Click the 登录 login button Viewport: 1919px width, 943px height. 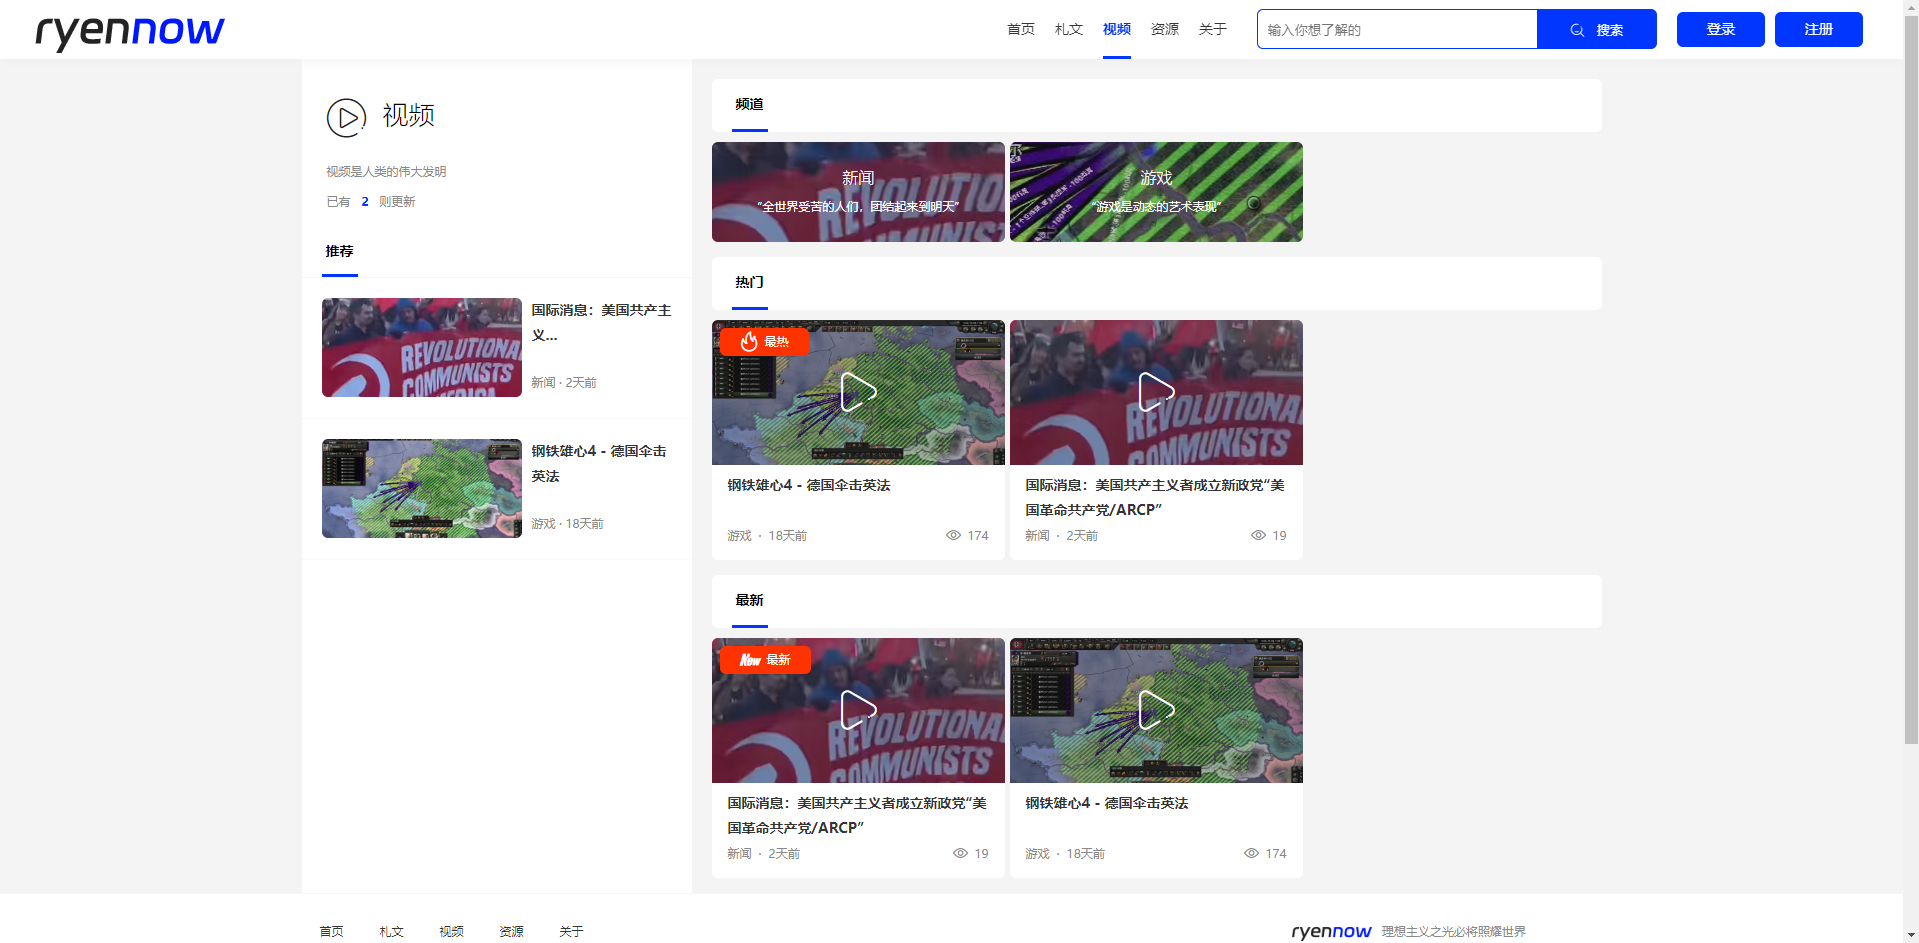click(1721, 29)
